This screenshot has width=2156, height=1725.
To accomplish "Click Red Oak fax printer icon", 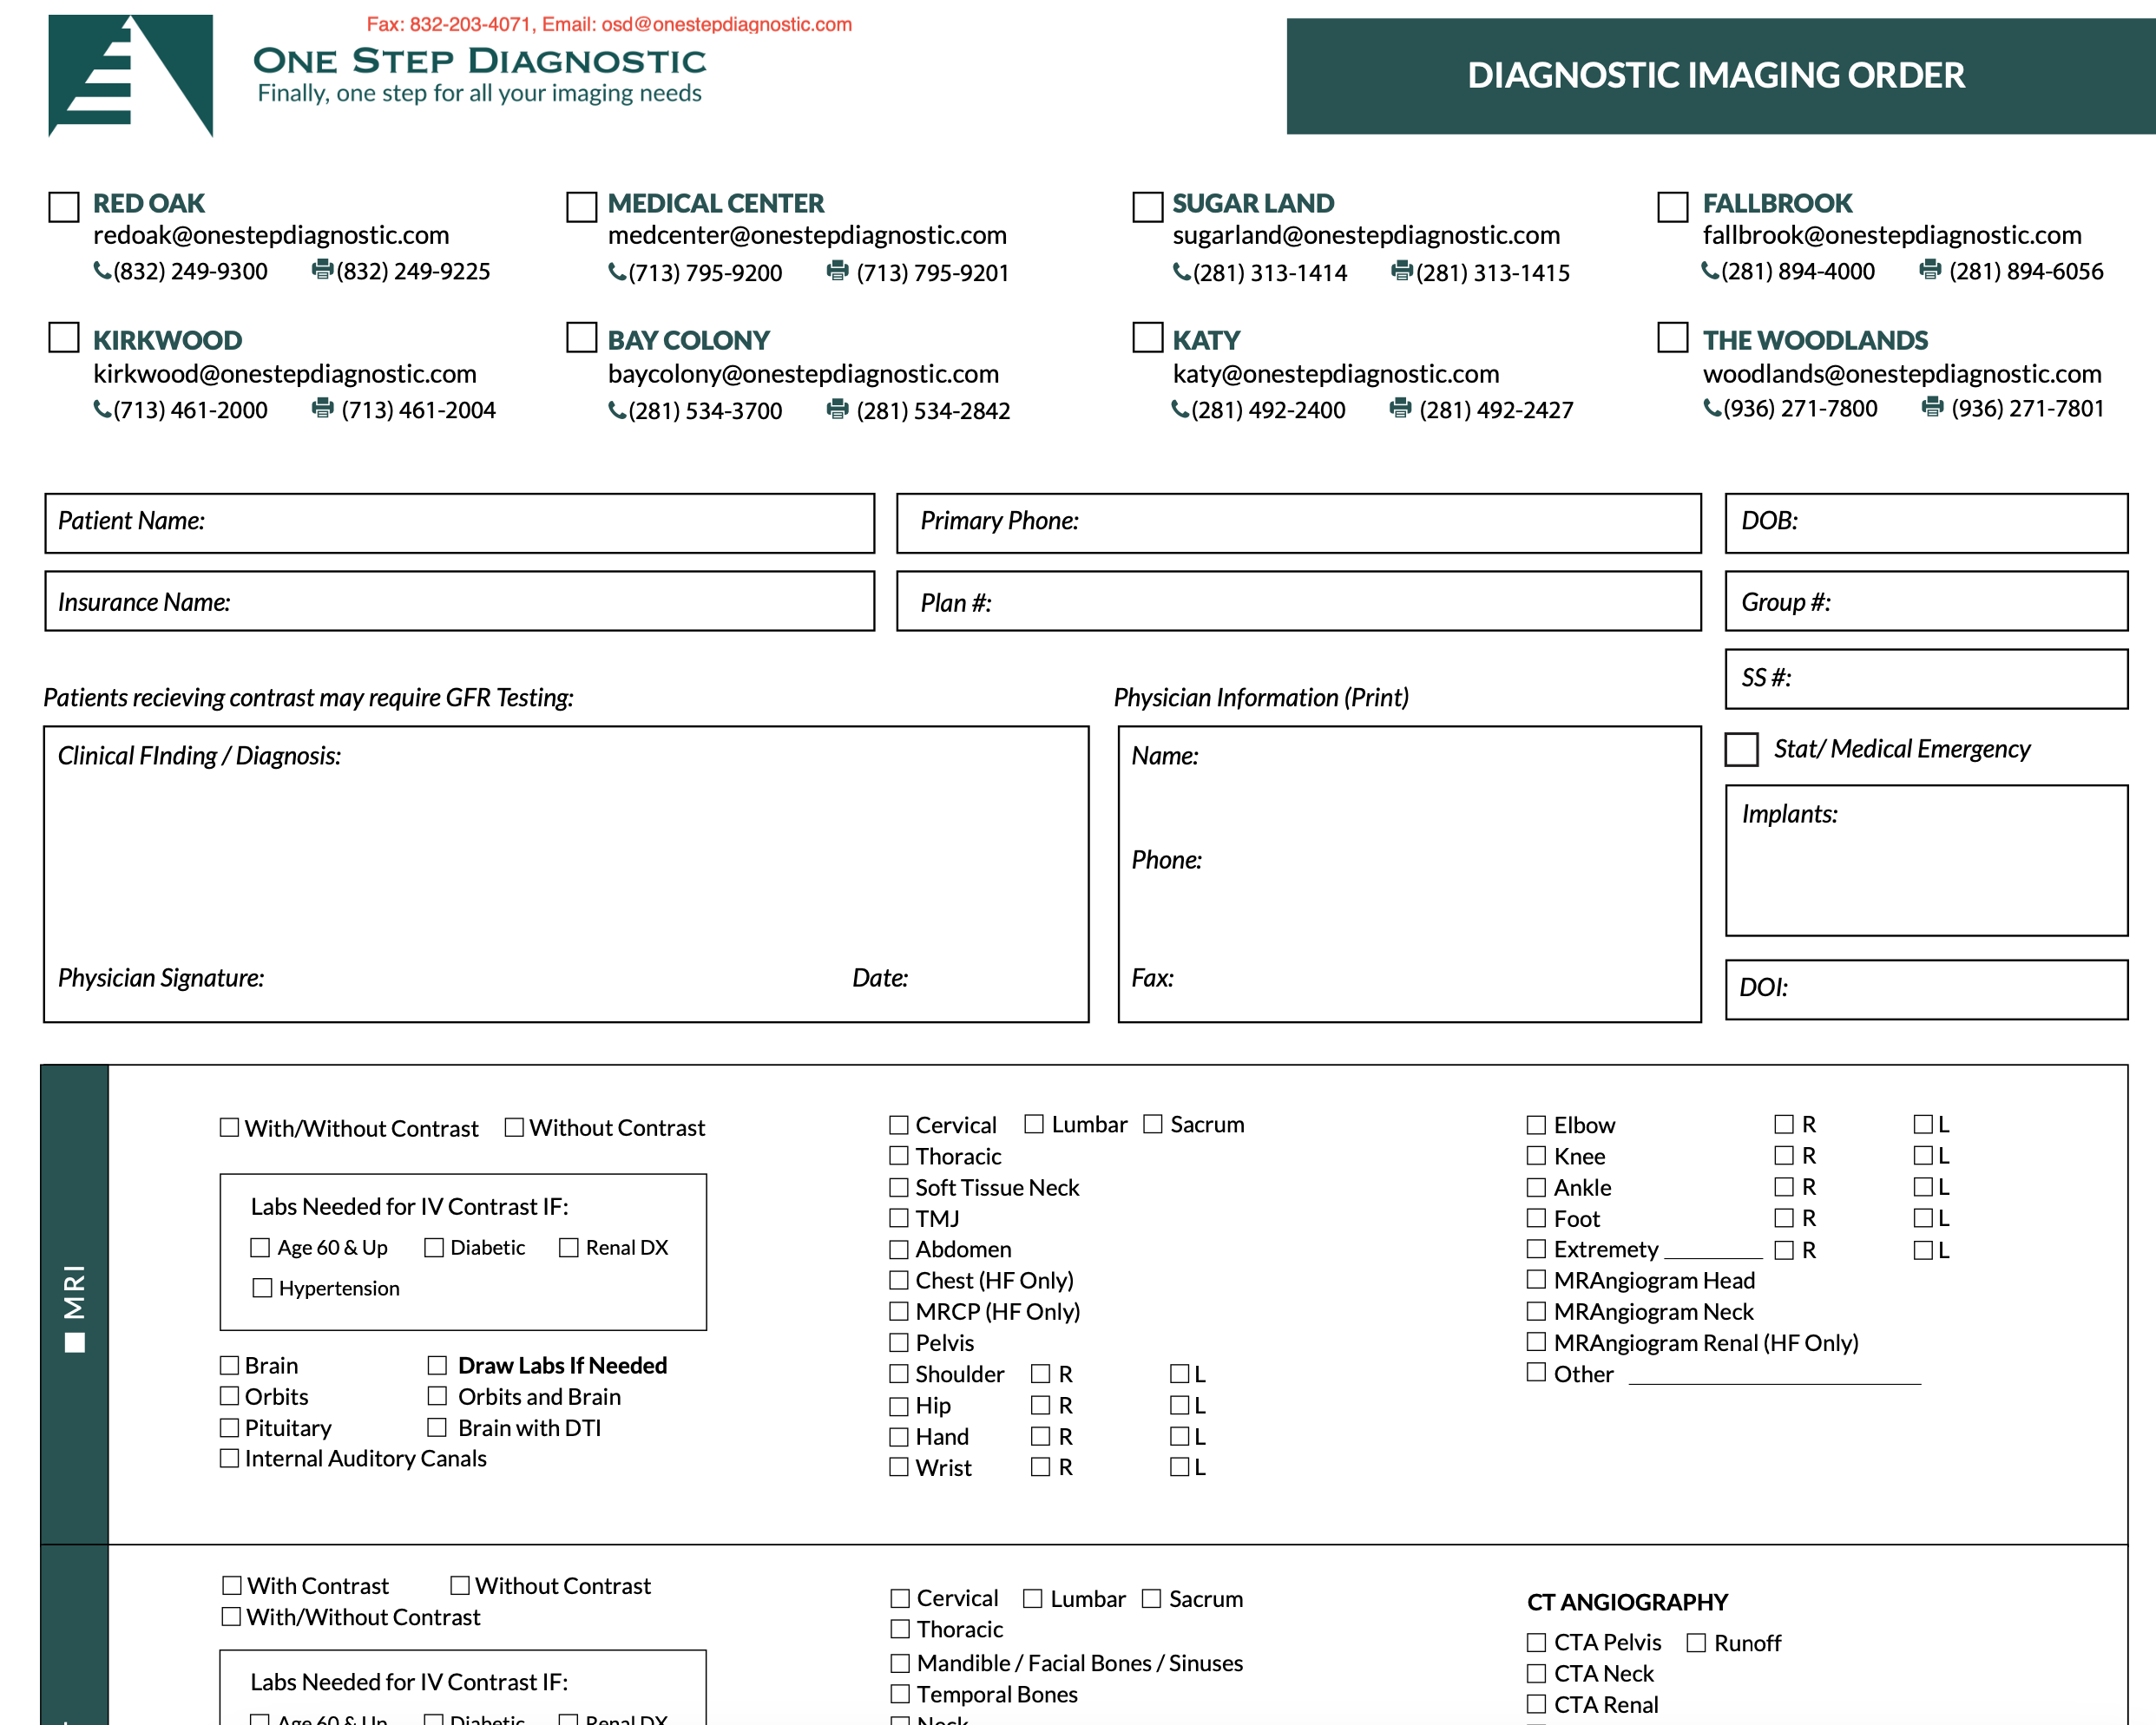I will [x=322, y=270].
